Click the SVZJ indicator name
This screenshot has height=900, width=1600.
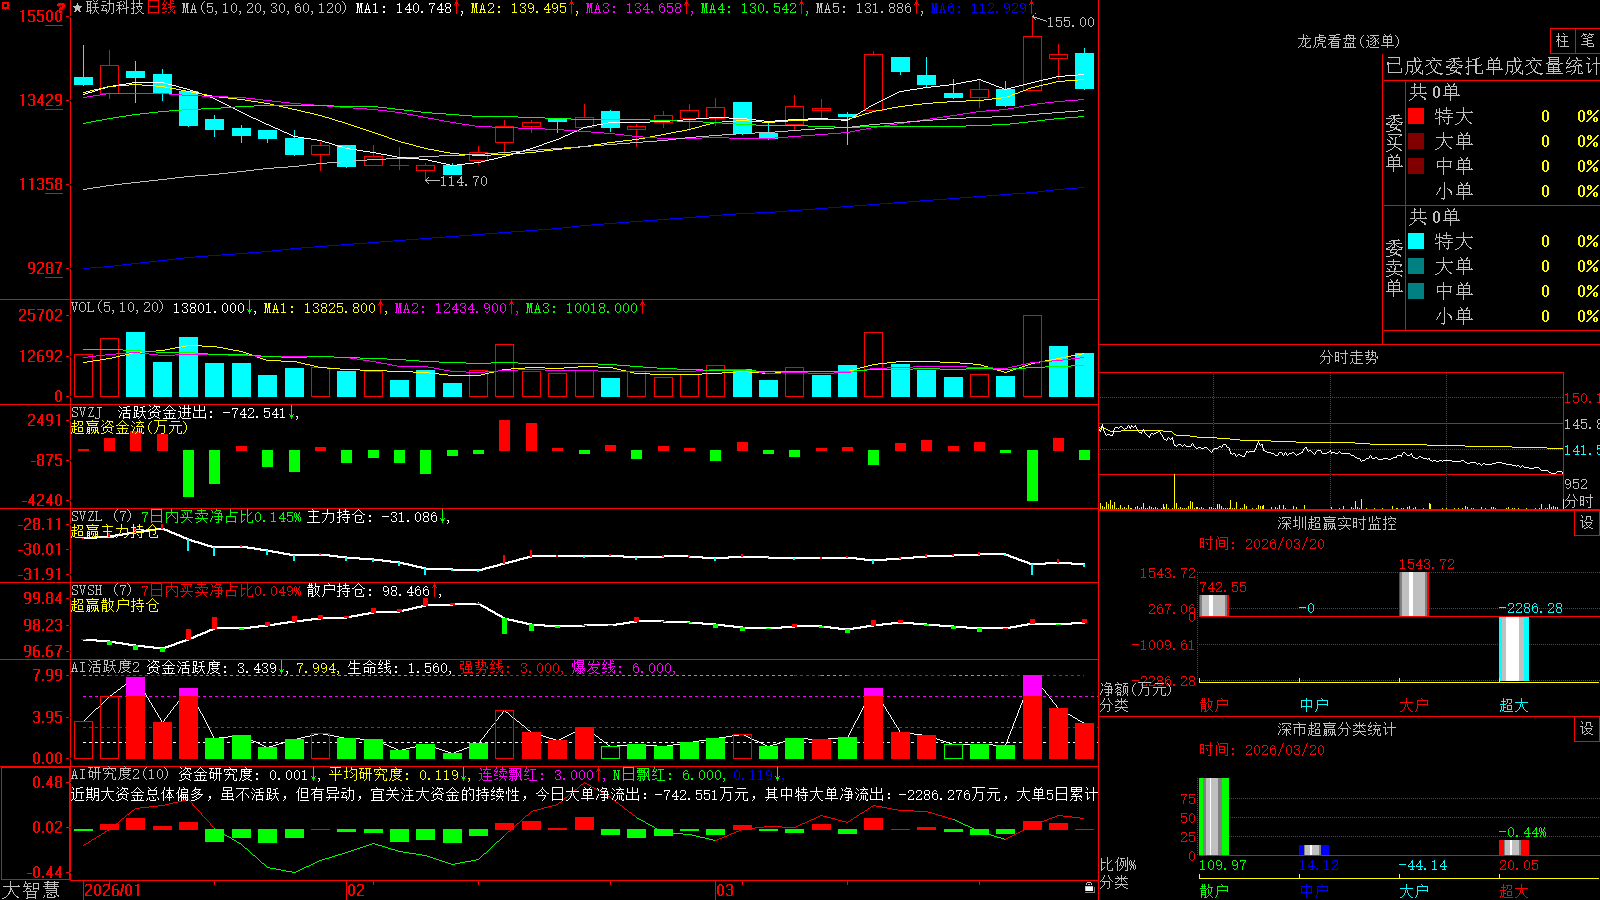pos(87,412)
